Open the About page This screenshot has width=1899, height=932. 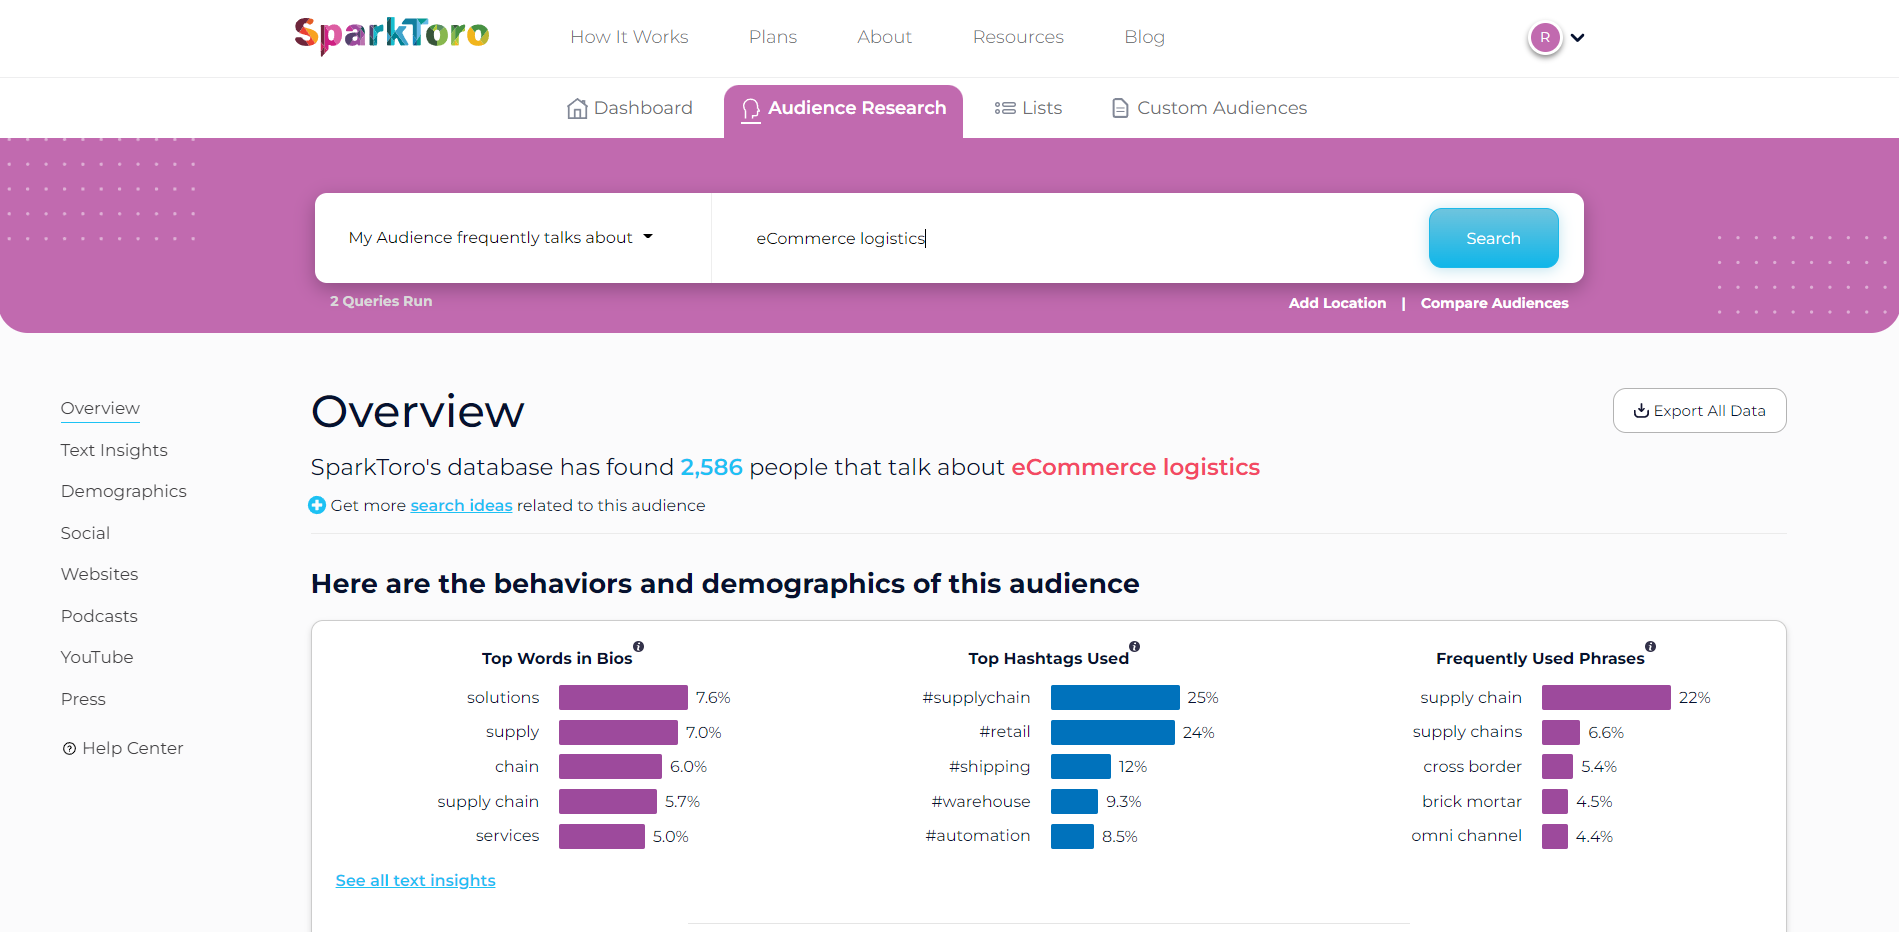[884, 37]
